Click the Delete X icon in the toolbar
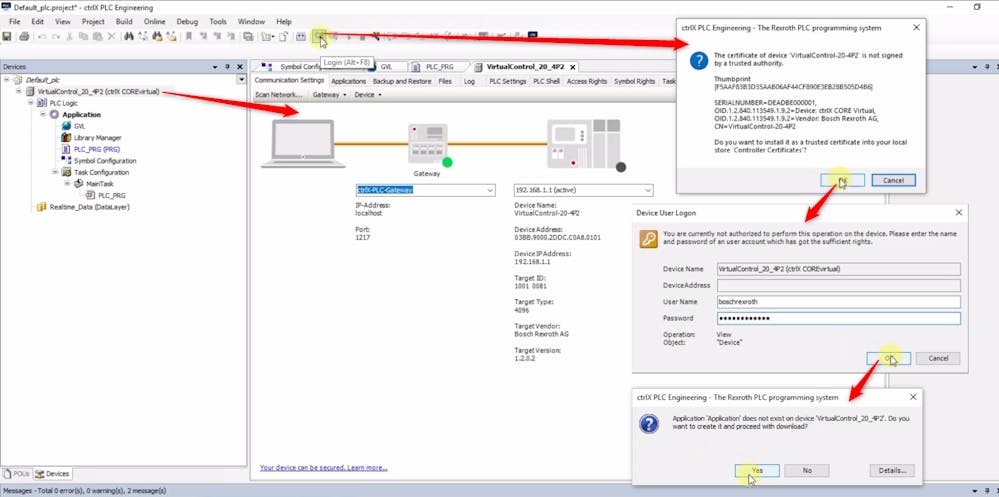 coord(111,36)
